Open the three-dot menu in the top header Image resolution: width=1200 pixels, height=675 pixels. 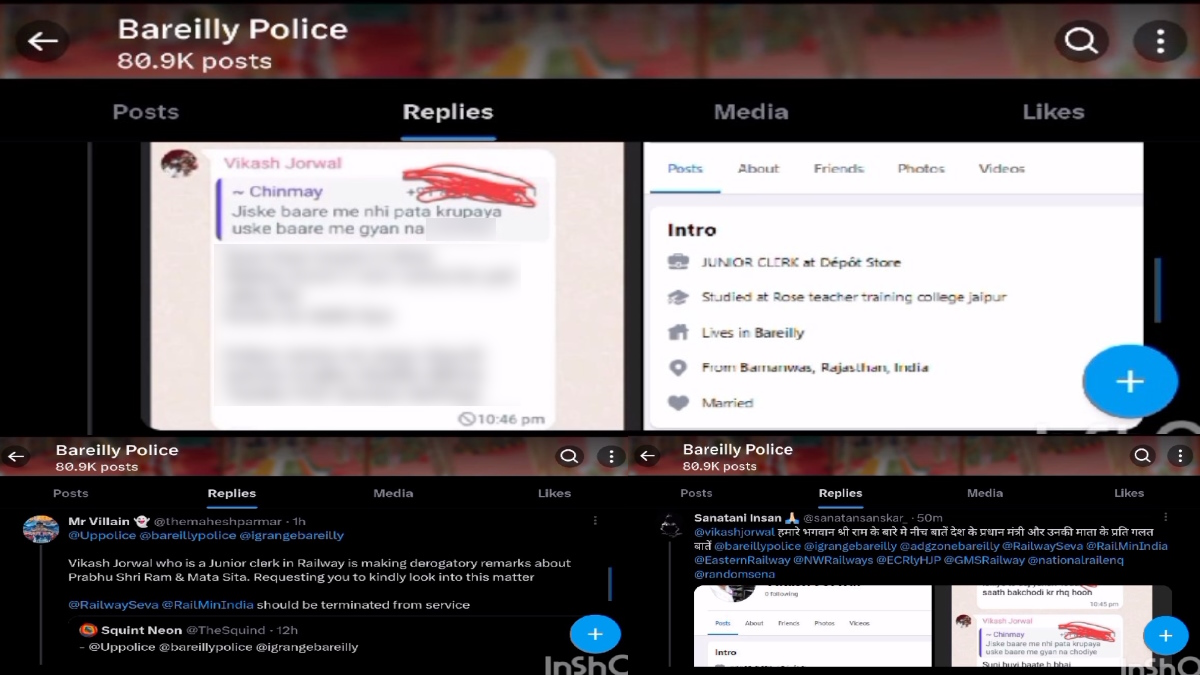point(1159,41)
